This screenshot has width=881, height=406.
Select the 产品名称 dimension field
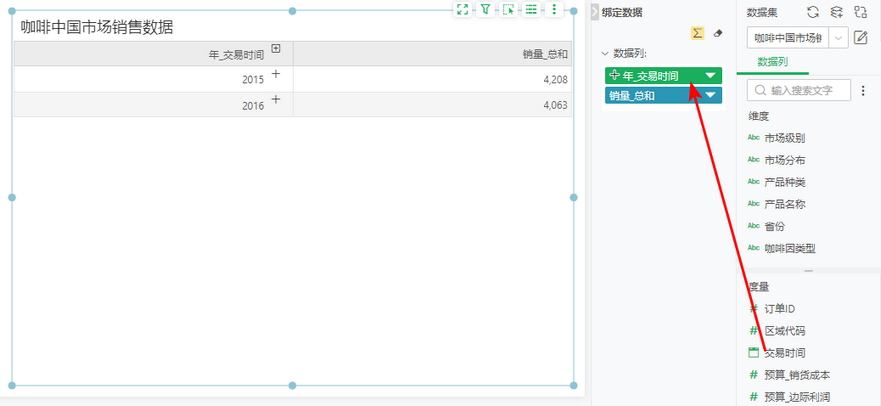785,204
